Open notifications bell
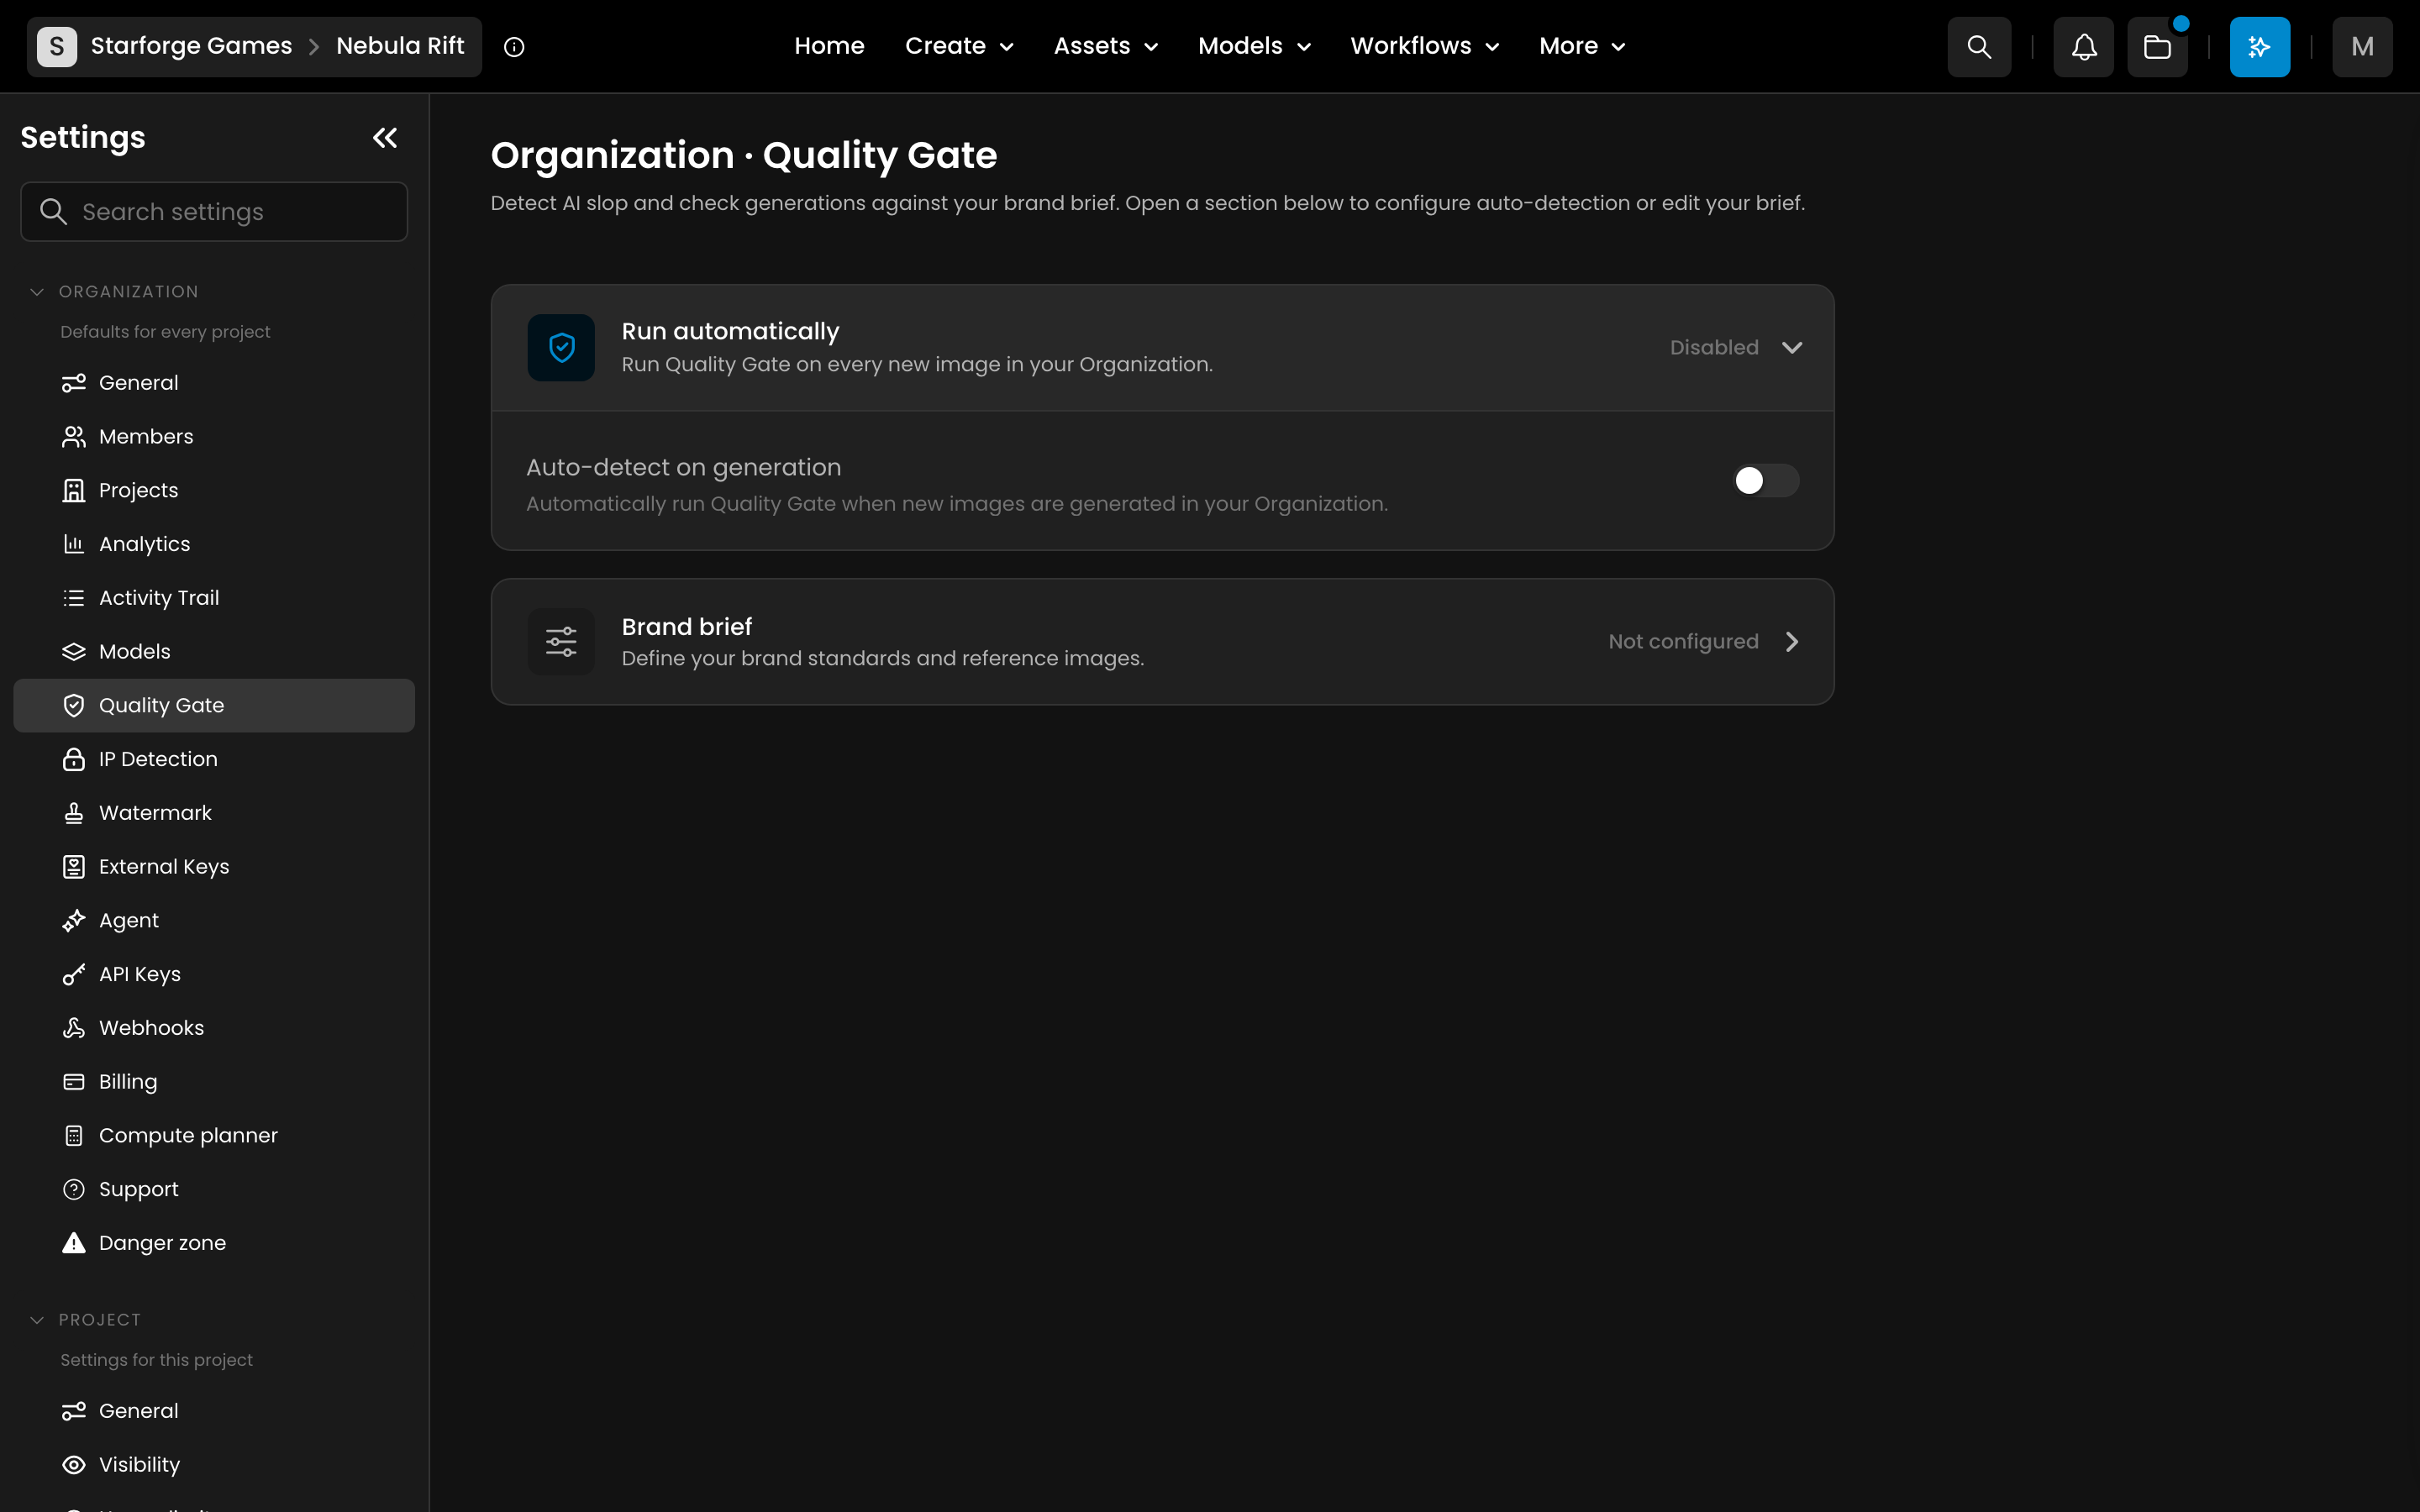The width and height of the screenshot is (2420, 1512). [2083, 46]
